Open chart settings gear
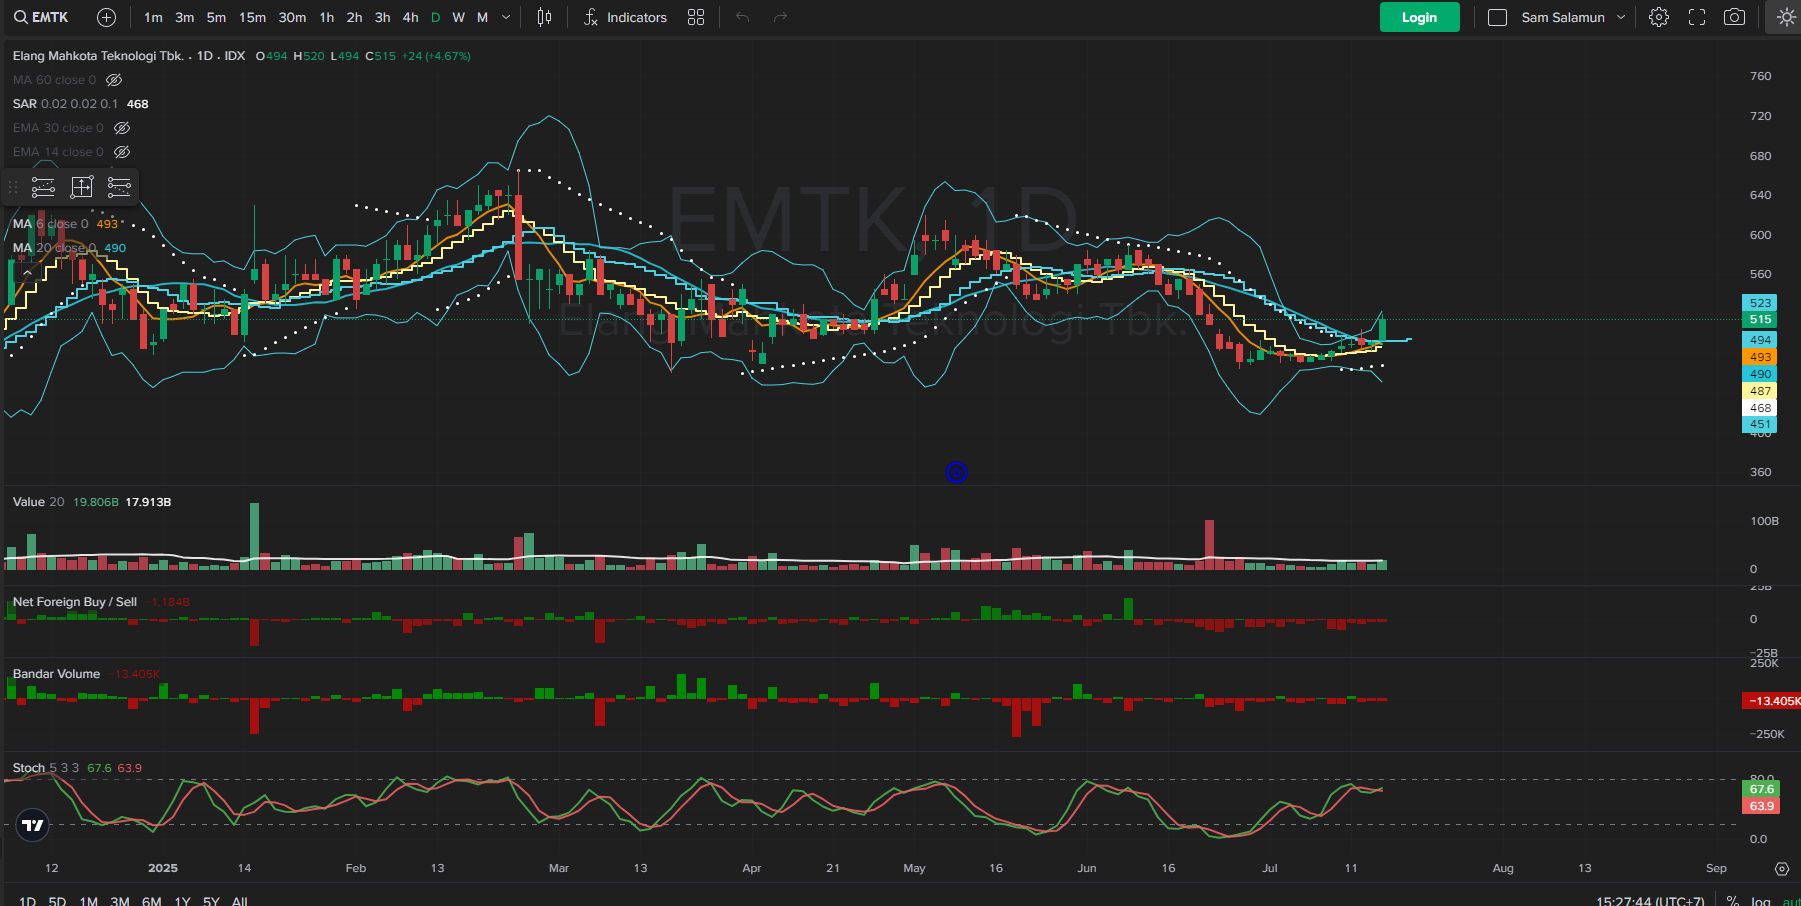This screenshot has height=906, width=1801. [x=1659, y=17]
